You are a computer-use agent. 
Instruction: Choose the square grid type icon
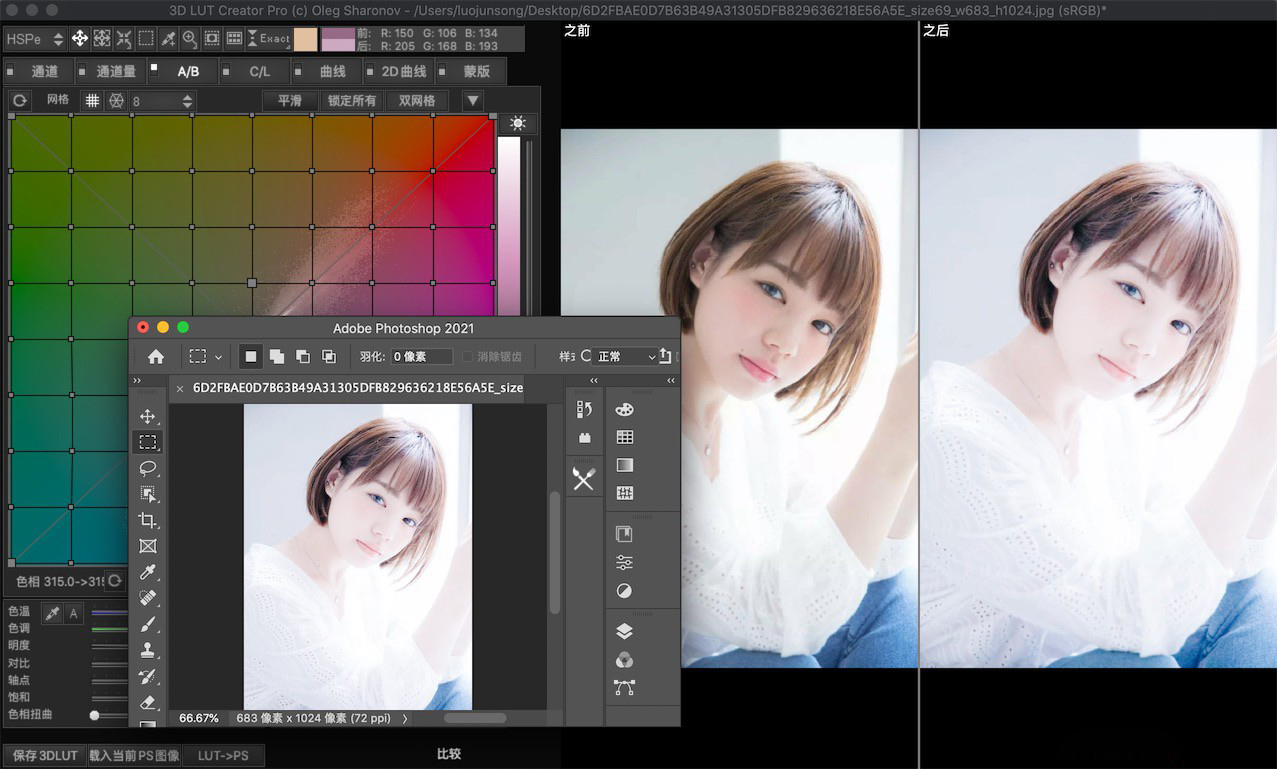pyautogui.click(x=92, y=101)
